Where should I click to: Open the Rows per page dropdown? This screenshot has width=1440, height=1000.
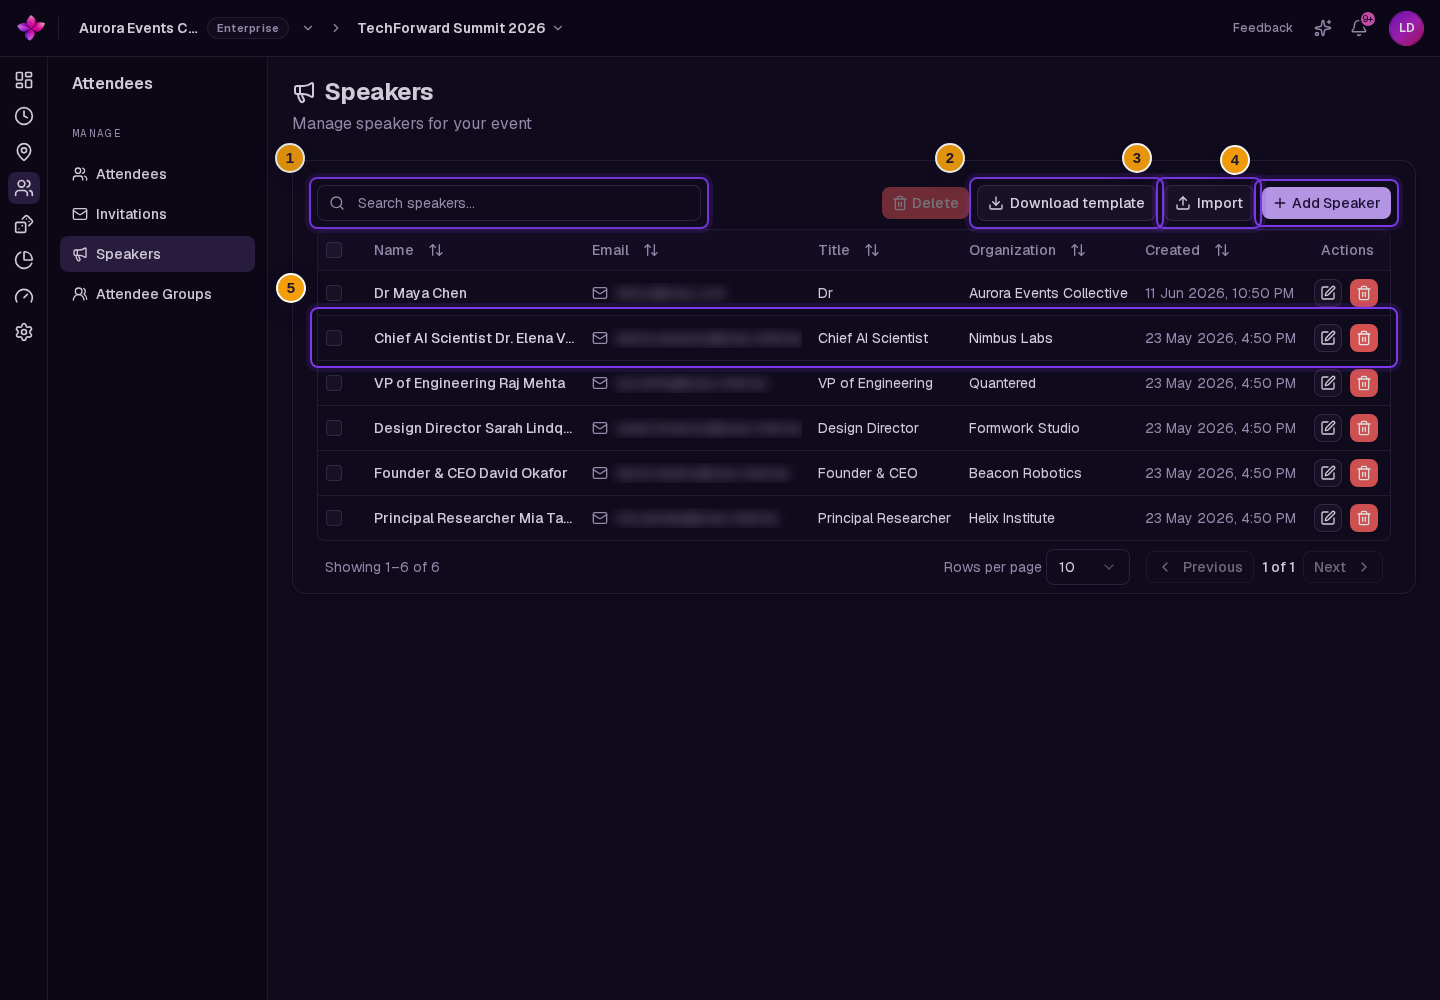(x=1087, y=567)
